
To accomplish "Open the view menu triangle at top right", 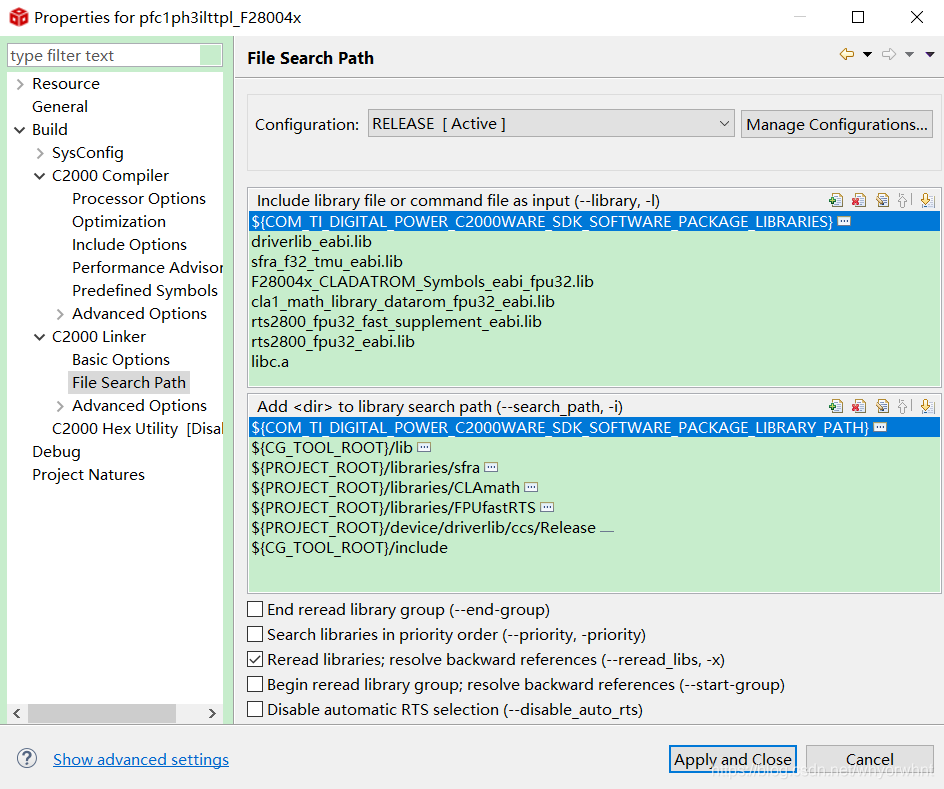I will pos(930,54).
